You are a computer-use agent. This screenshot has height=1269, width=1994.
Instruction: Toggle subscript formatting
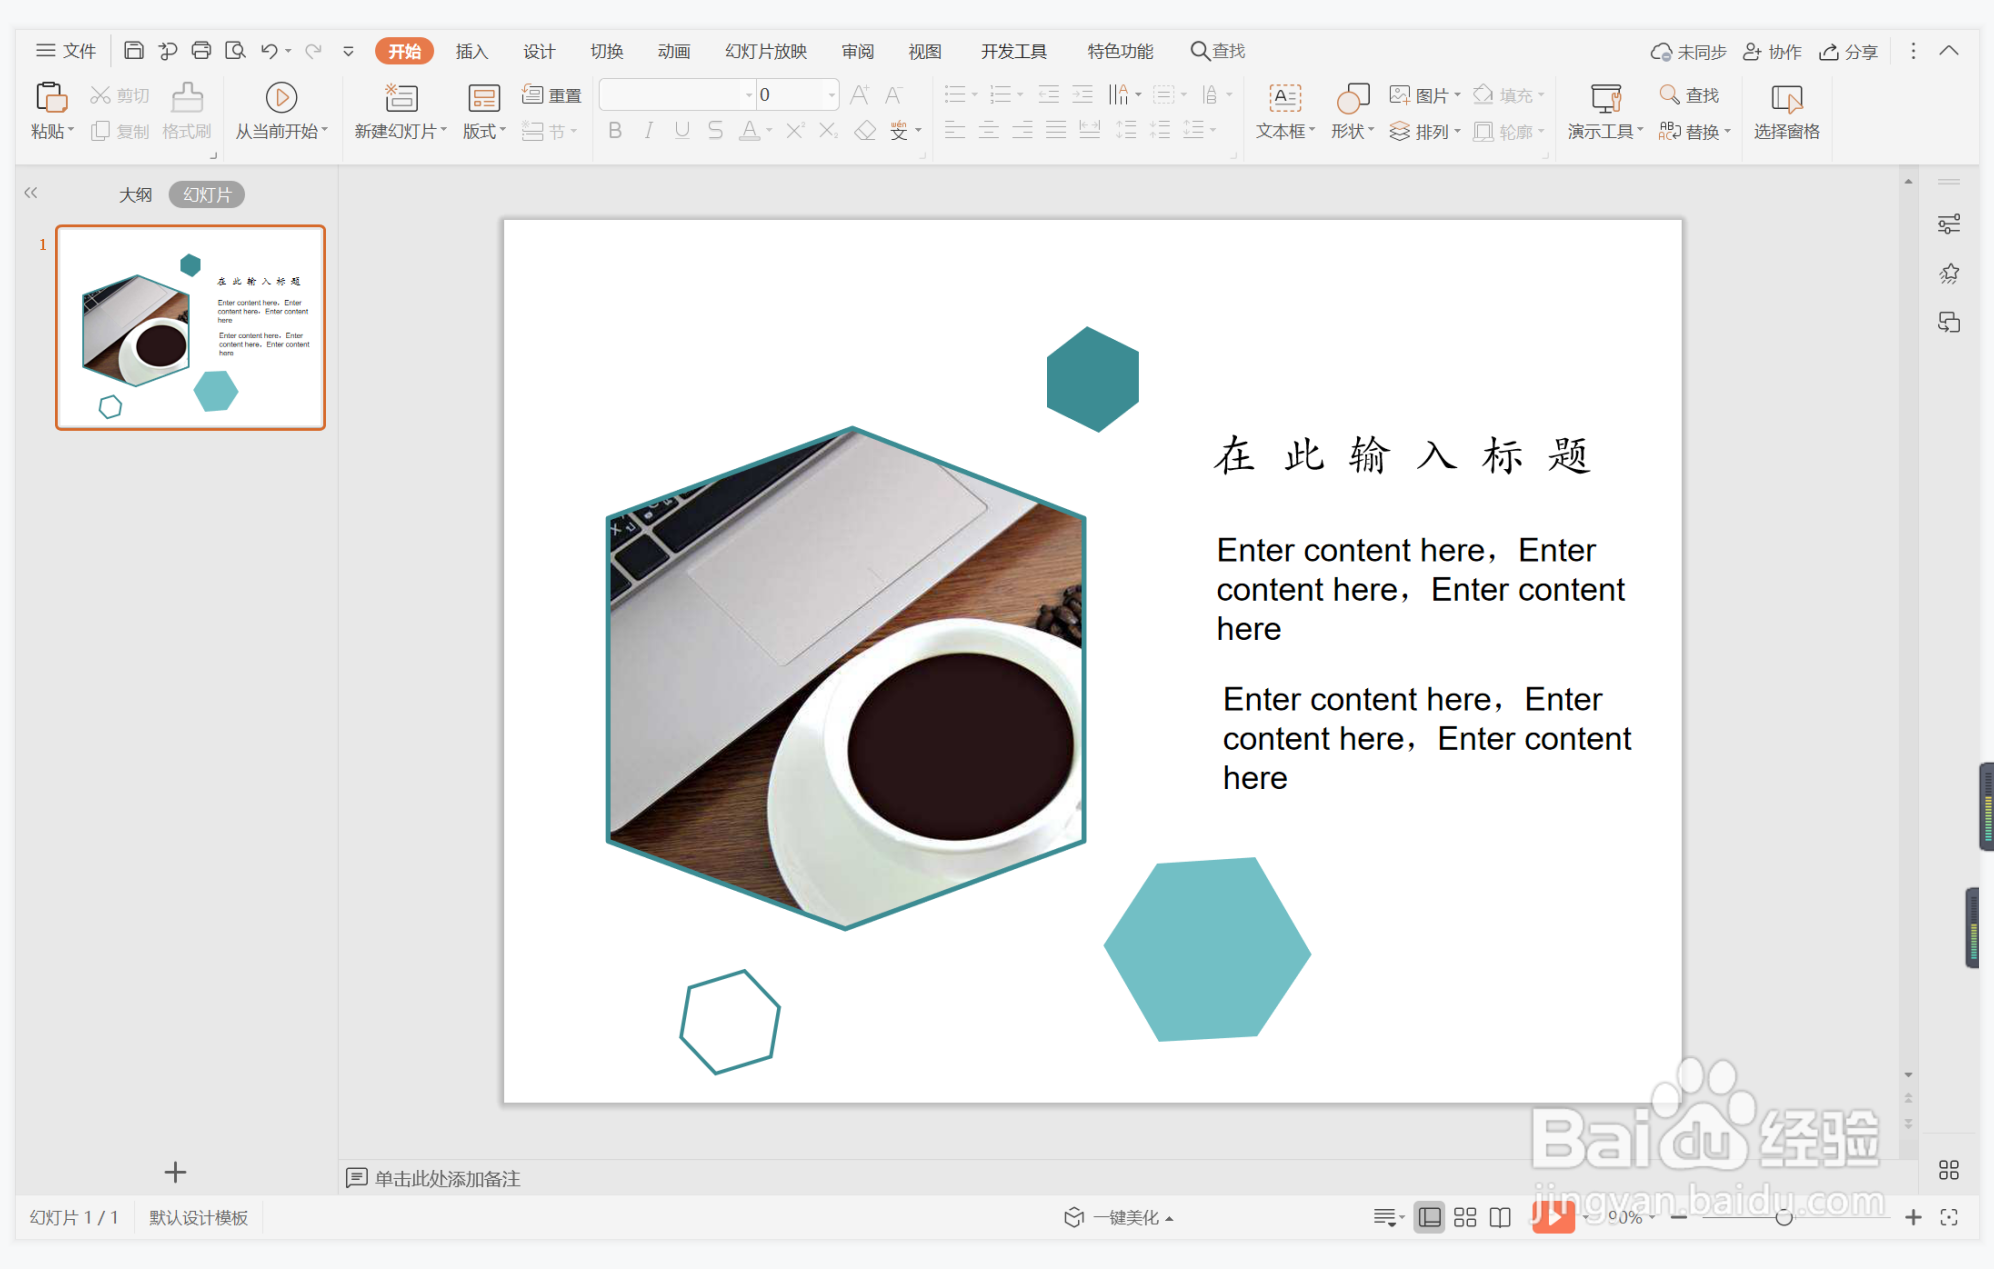click(x=828, y=130)
